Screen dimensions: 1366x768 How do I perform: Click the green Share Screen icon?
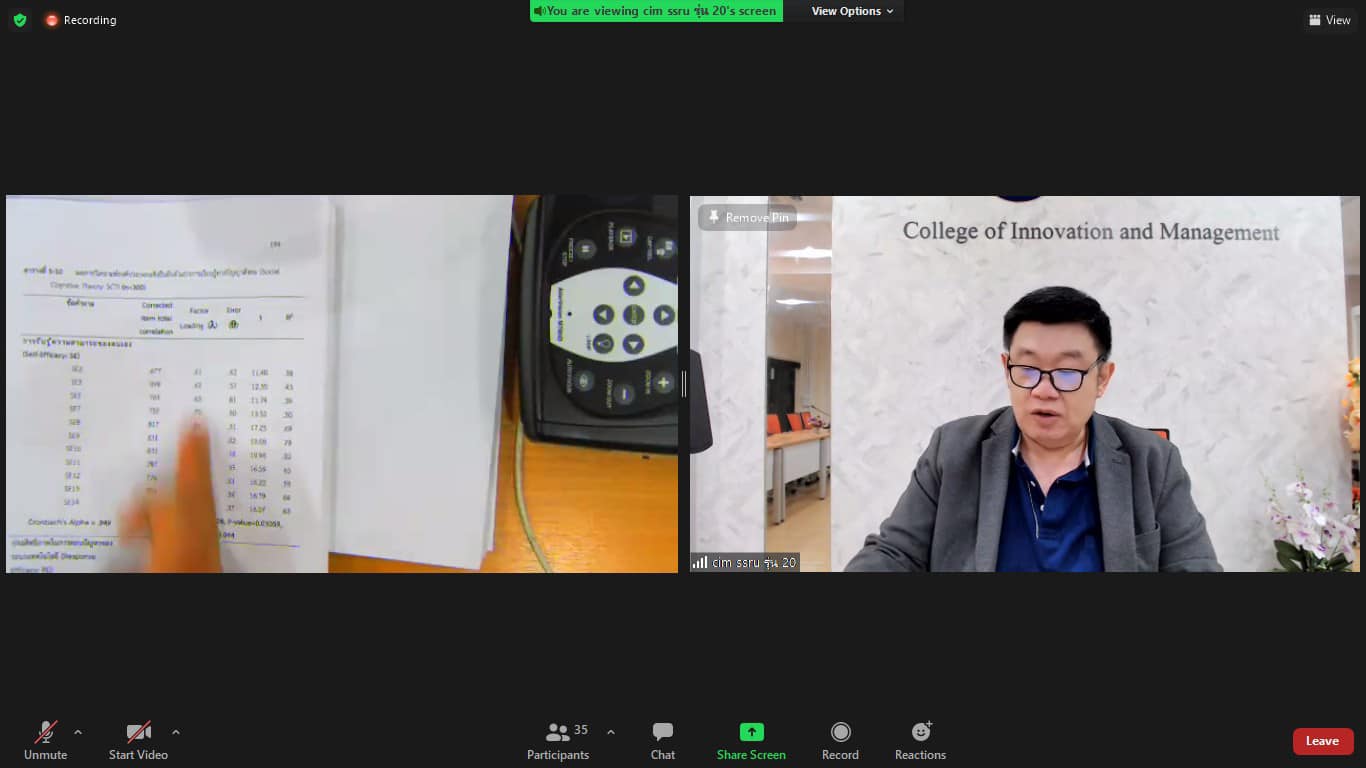[x=751, y=732]
